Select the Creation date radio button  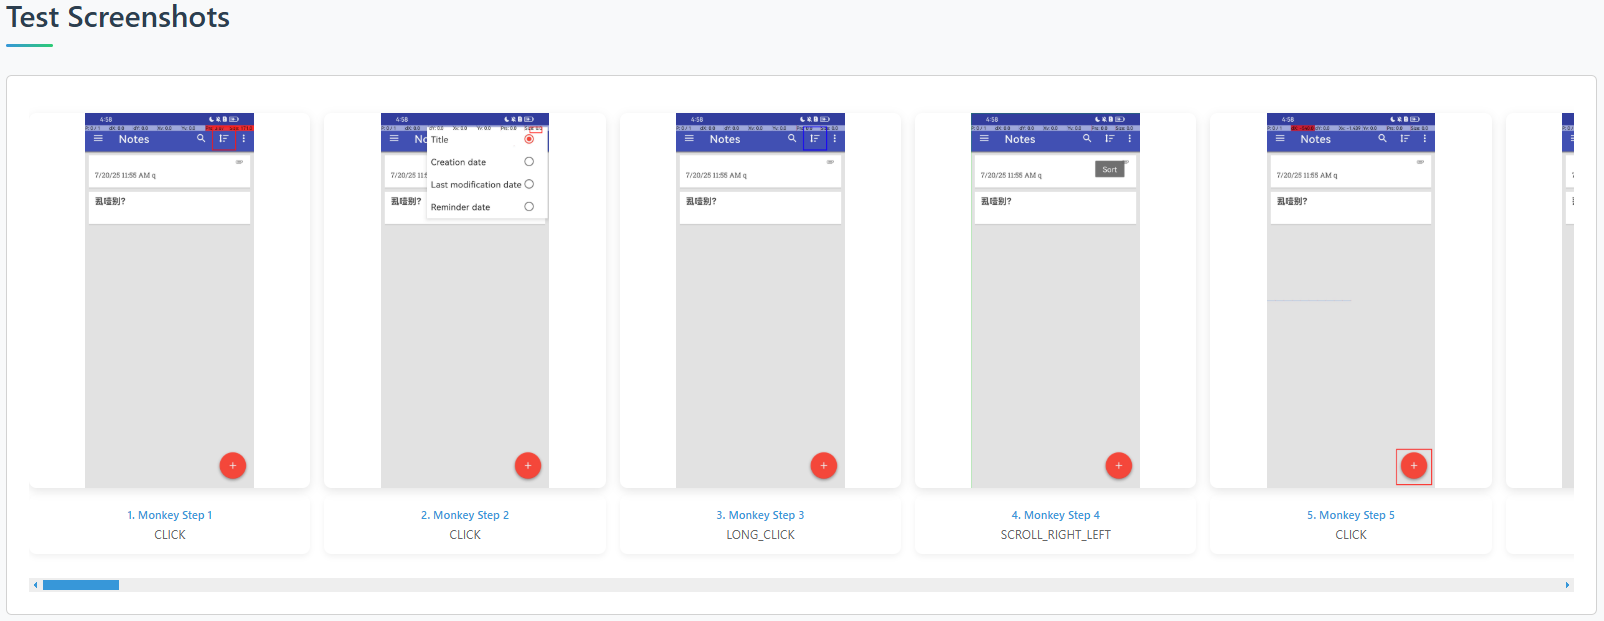point(529,162)
